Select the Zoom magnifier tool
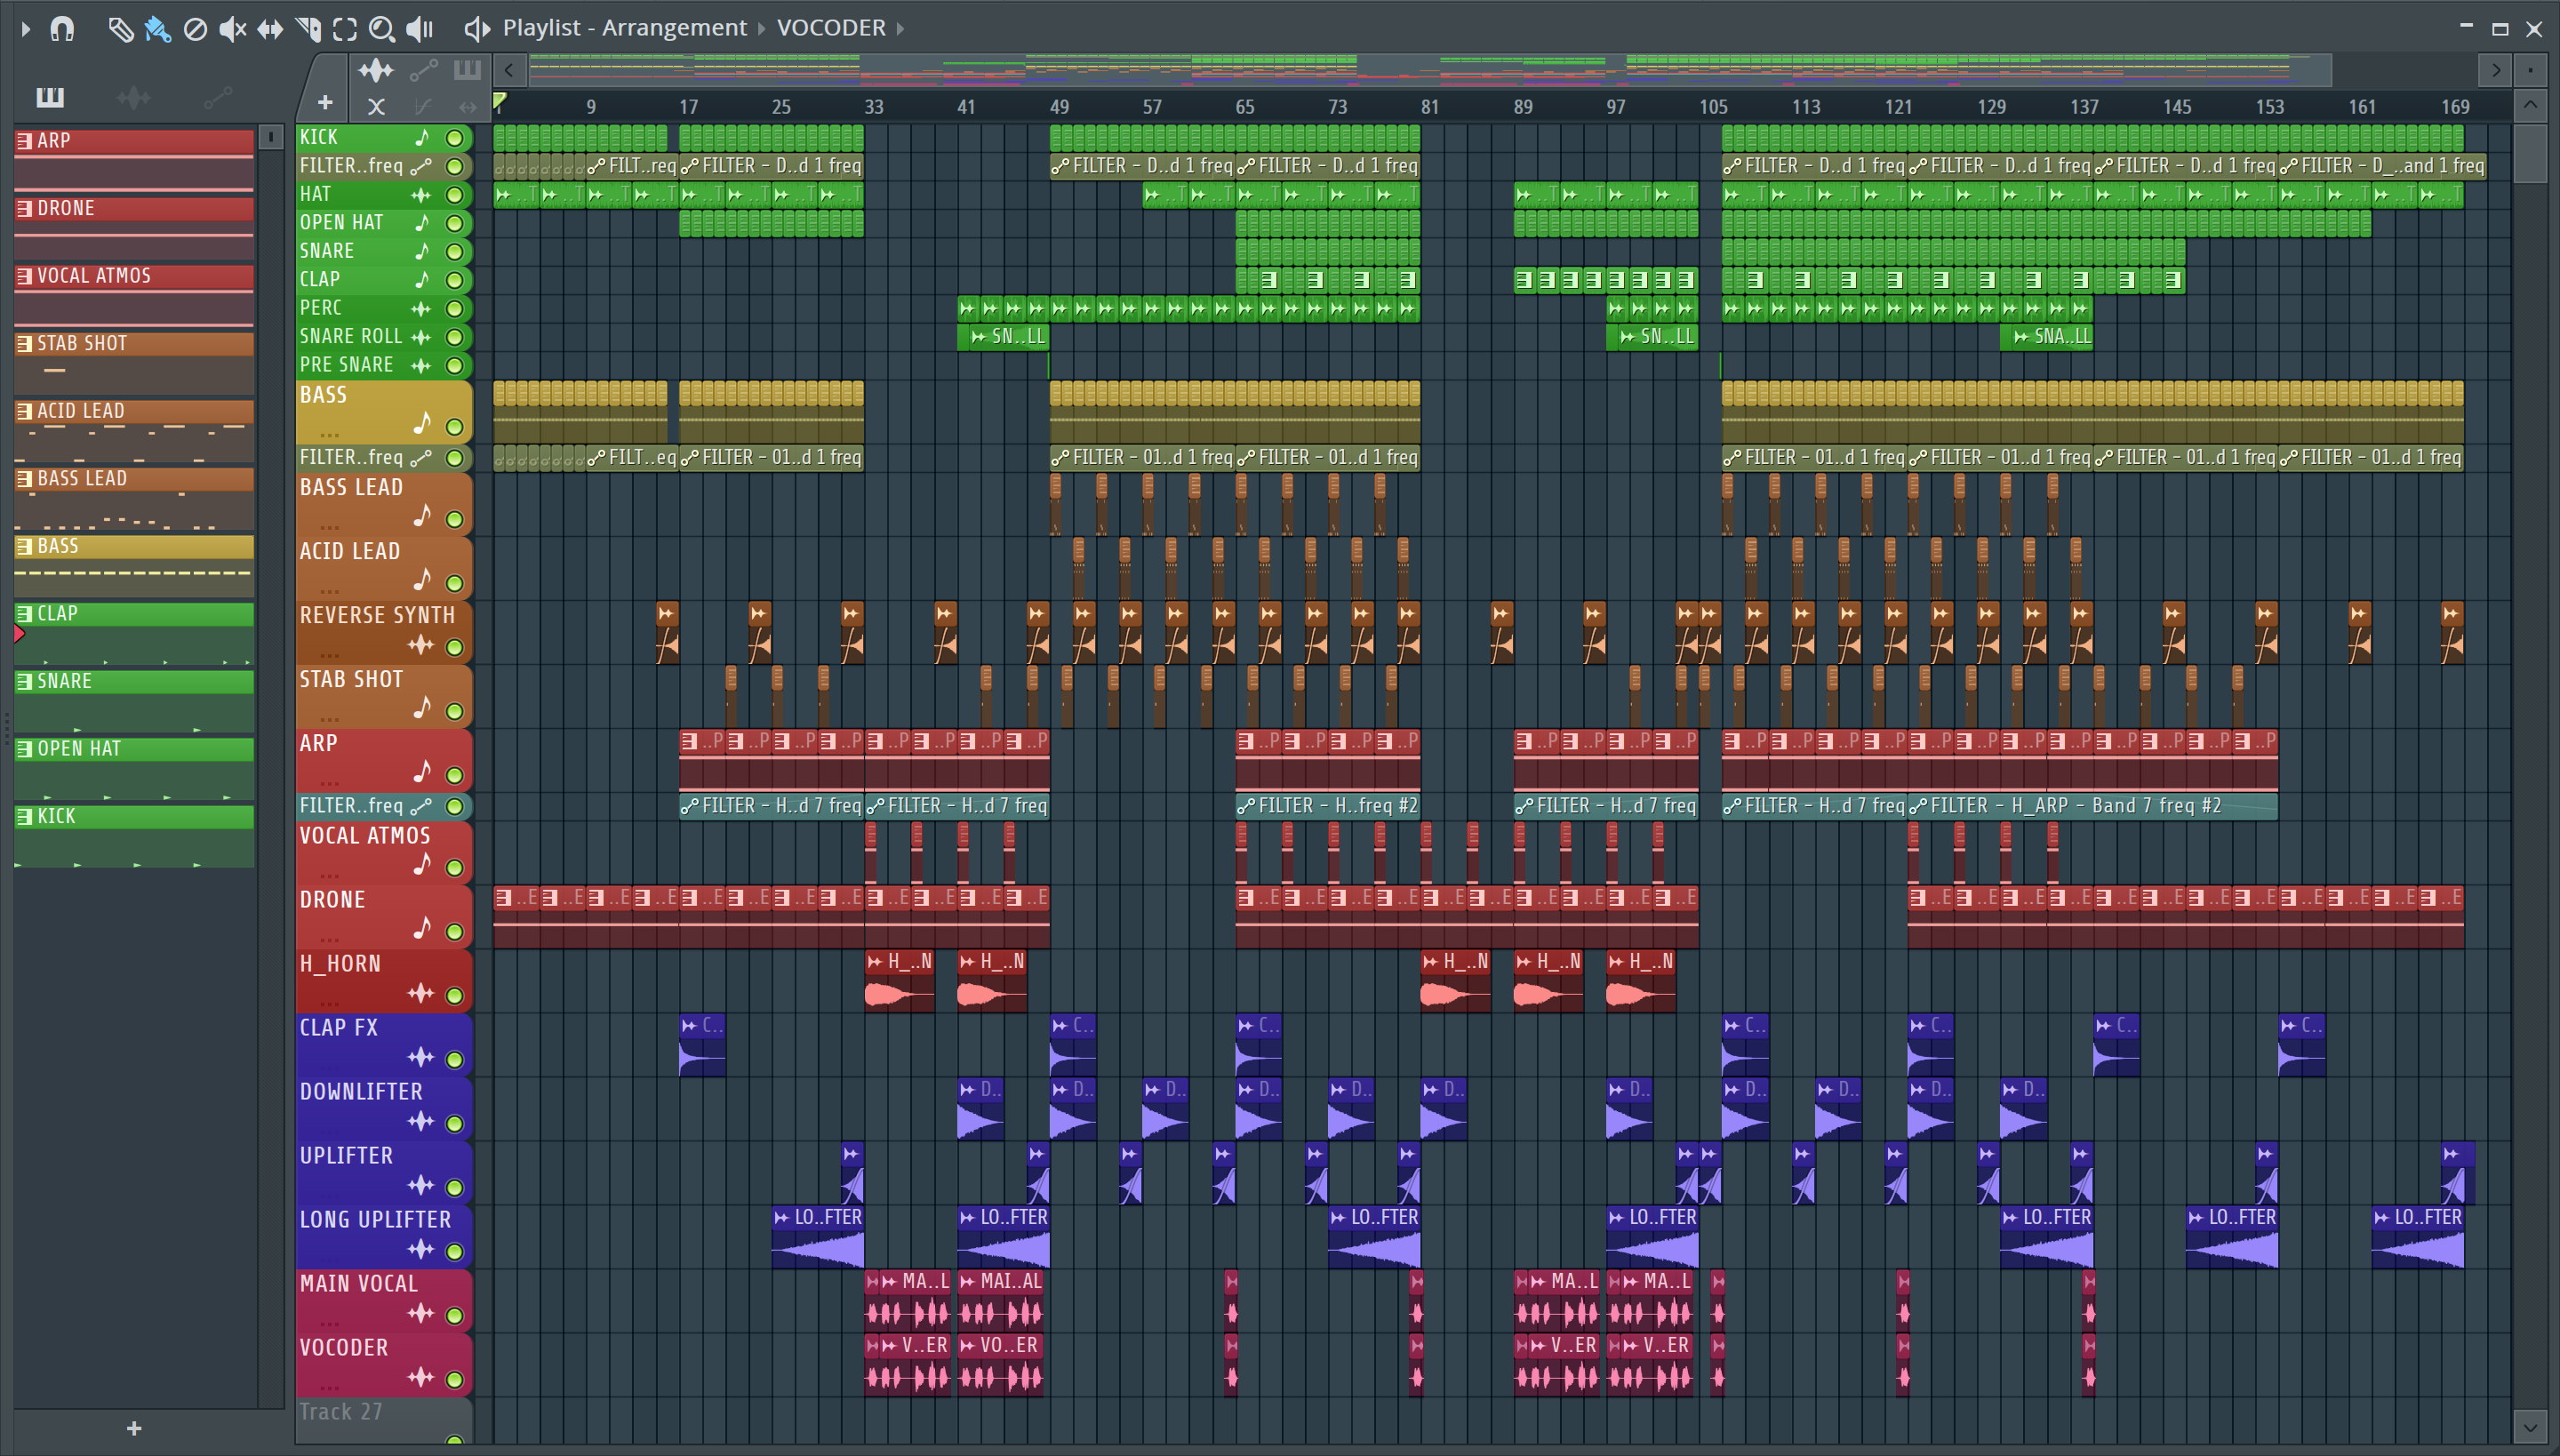The height and width of the screenshot is (1456, 2560). coord(381,29)
